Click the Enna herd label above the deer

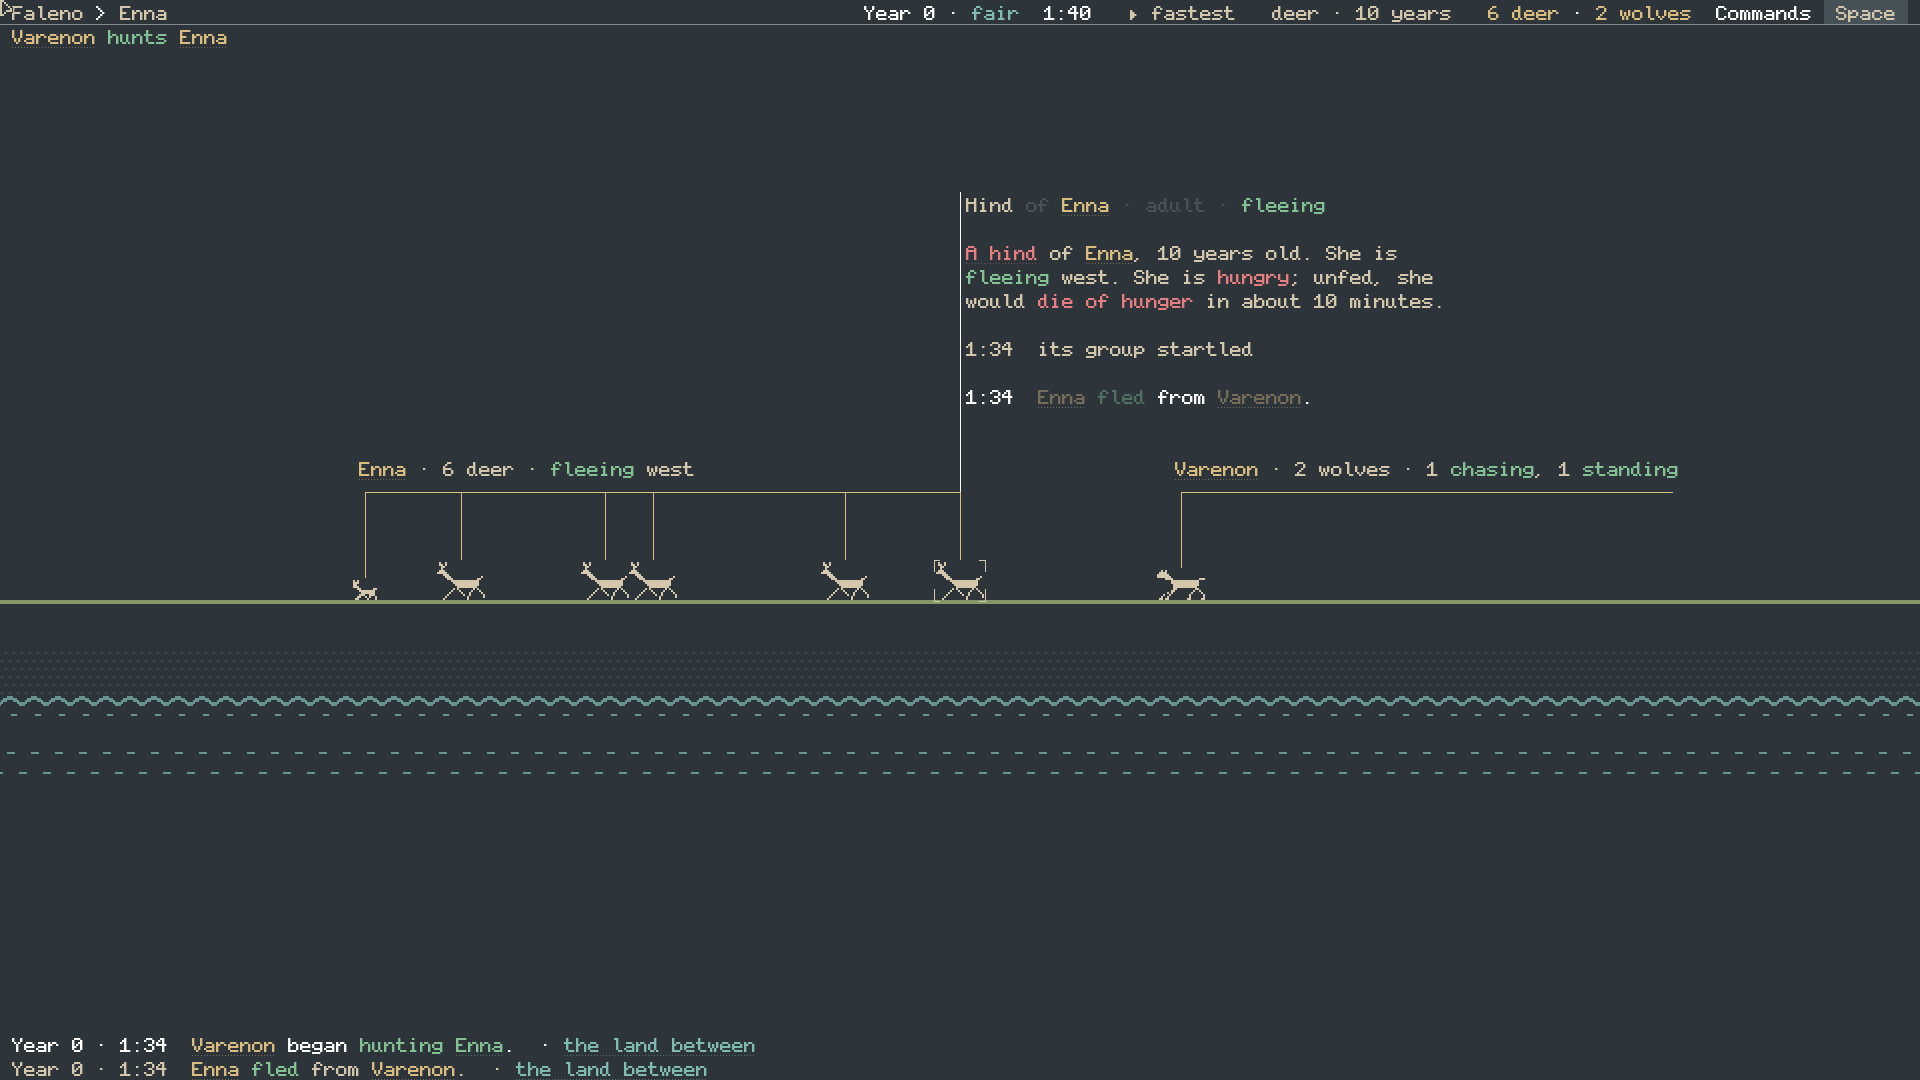[382, 470]
